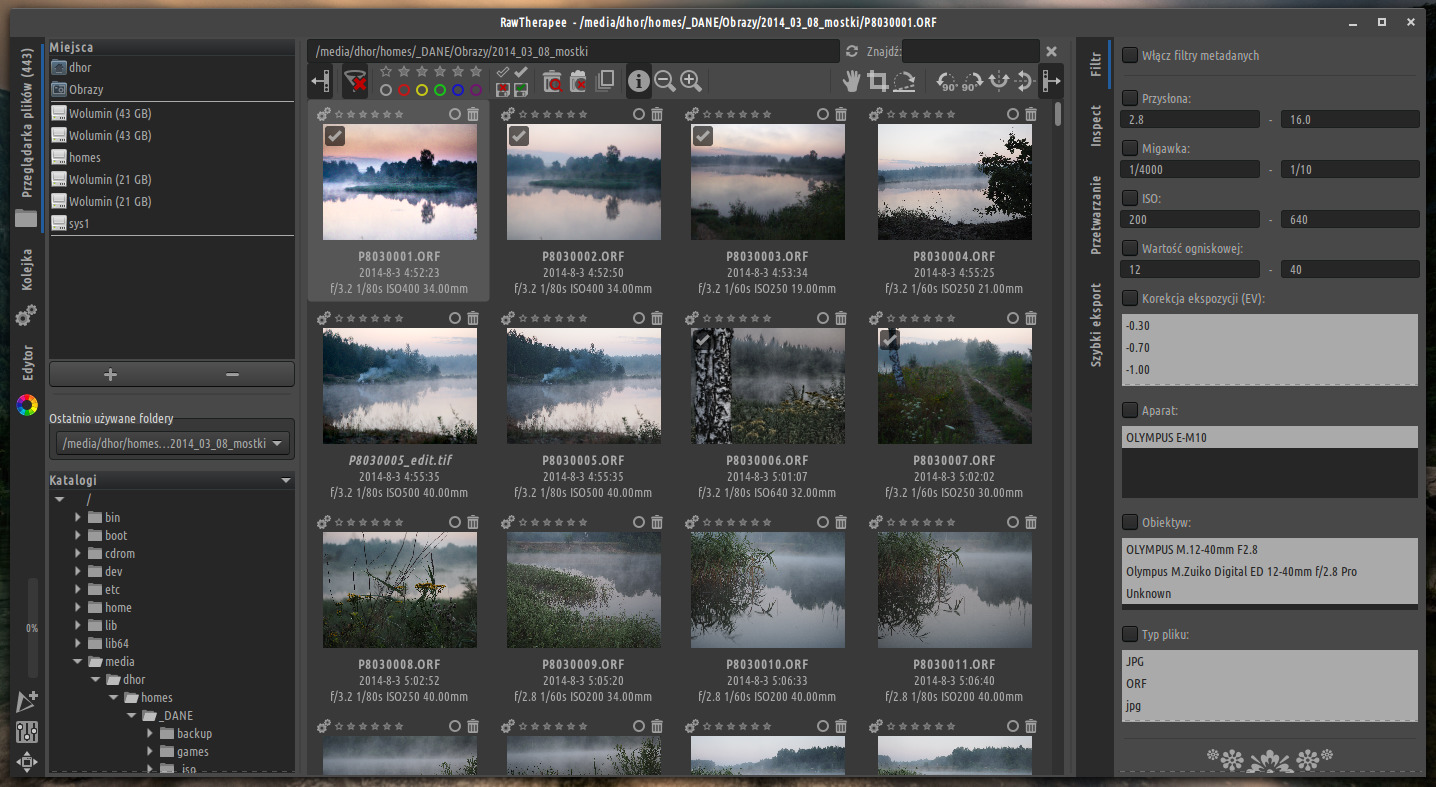The height and width of the screenshot is (787, 1436).
Task: Open the preferences sliders icon in the left sidebar
Action: click(x=27, y=732)
